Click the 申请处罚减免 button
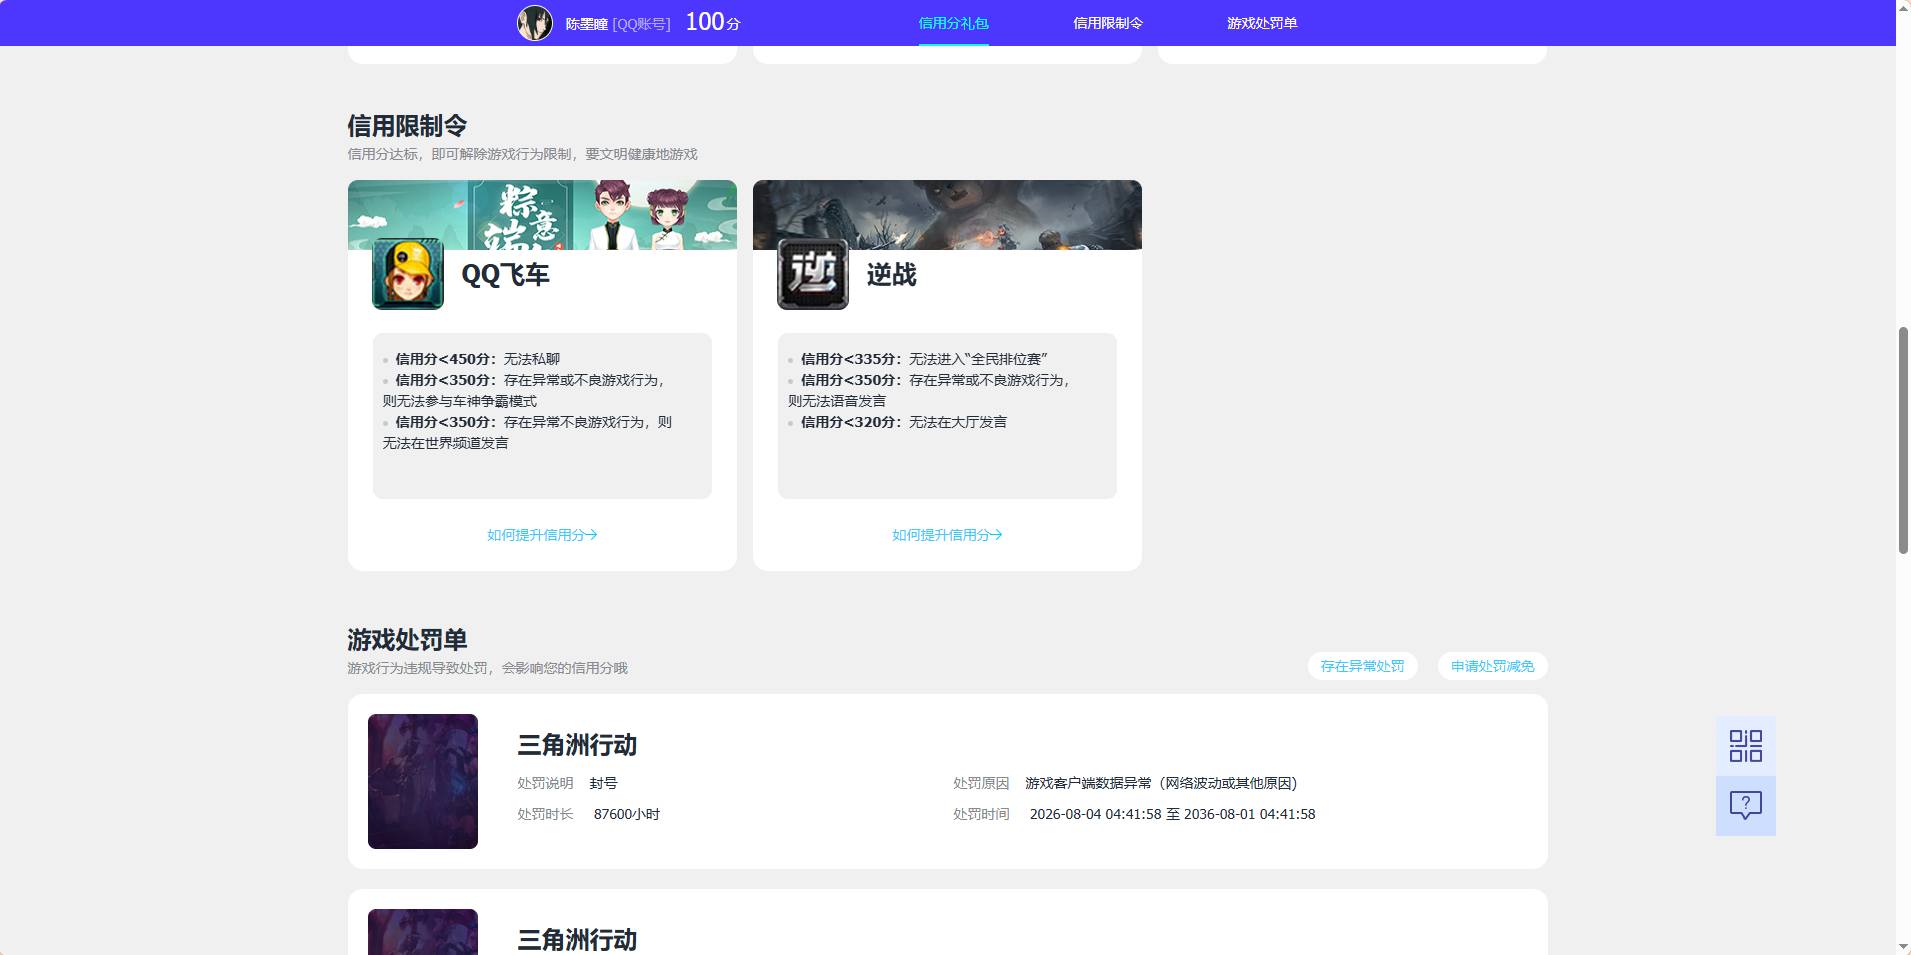Screen dimensions: 1911x955 1492,666
